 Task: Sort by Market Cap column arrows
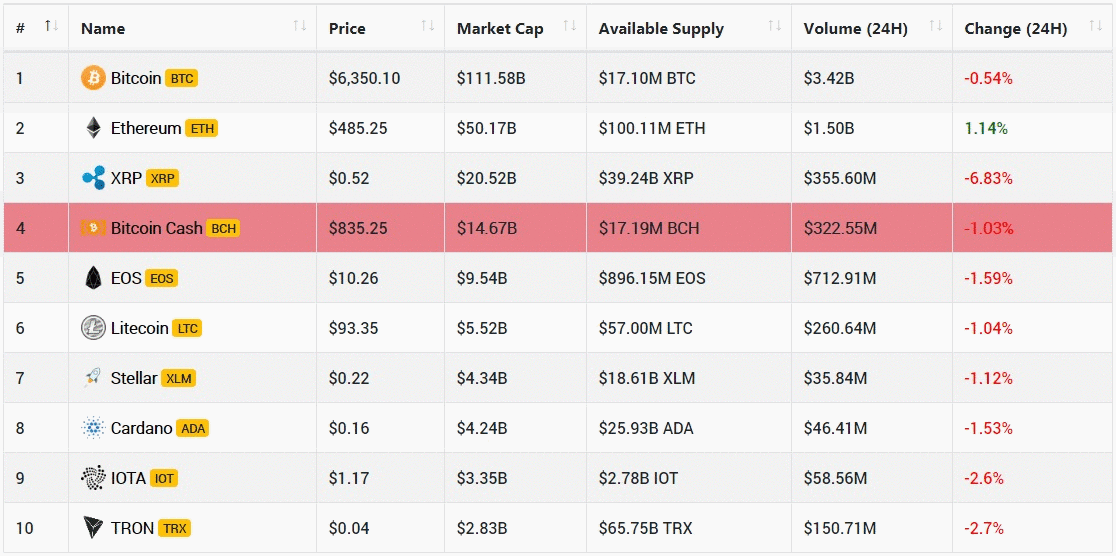[570, 26]
